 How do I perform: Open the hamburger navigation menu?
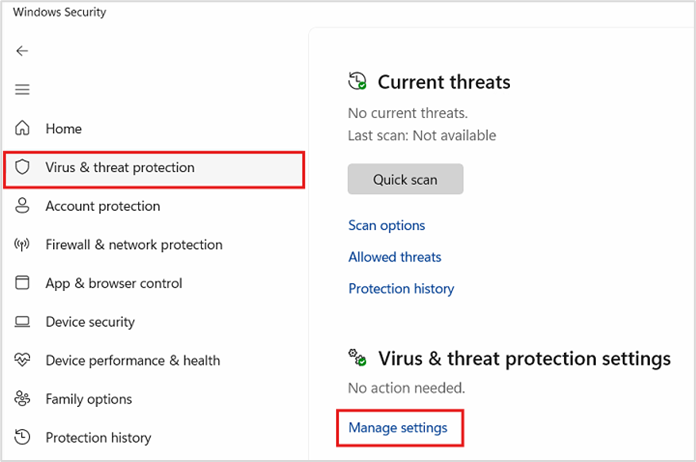[x=22, y=90]
